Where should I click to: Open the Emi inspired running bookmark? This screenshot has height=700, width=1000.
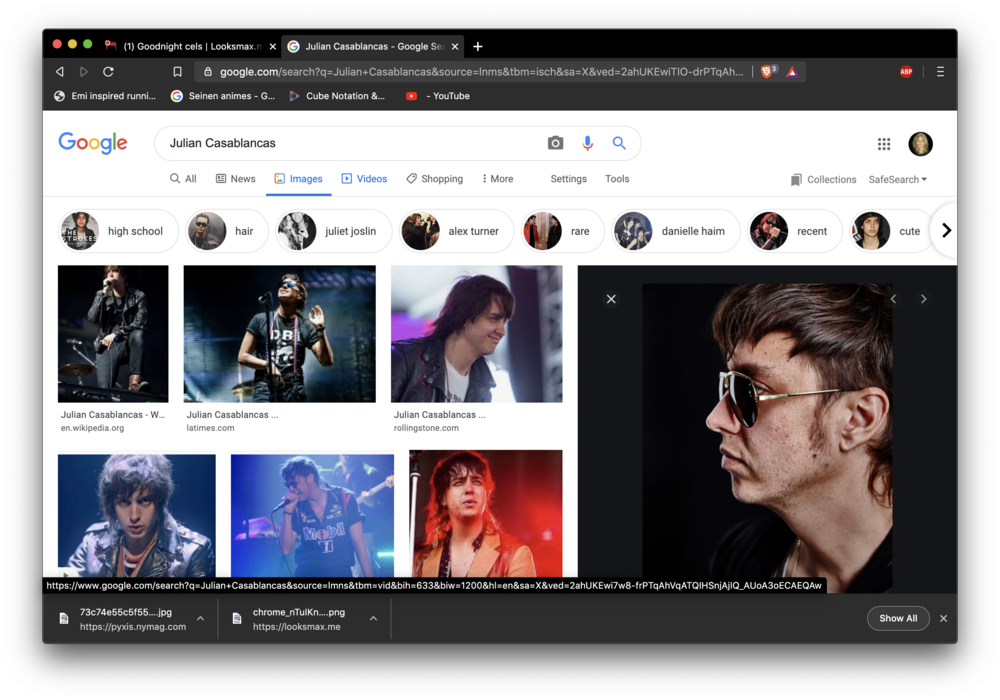click(x=105, y=96)
